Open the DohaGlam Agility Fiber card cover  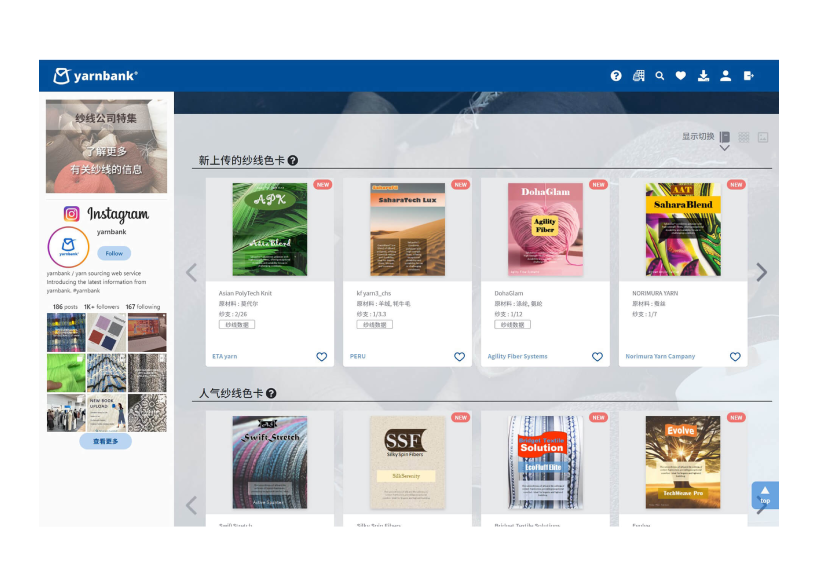[545, 229]
